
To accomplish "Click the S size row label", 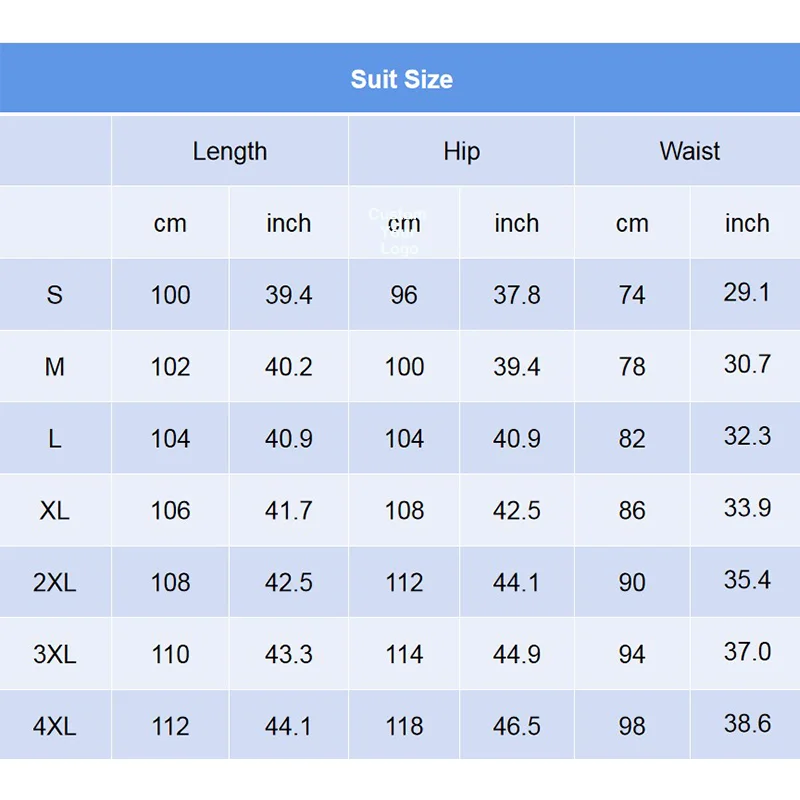I will pos(55,295).
